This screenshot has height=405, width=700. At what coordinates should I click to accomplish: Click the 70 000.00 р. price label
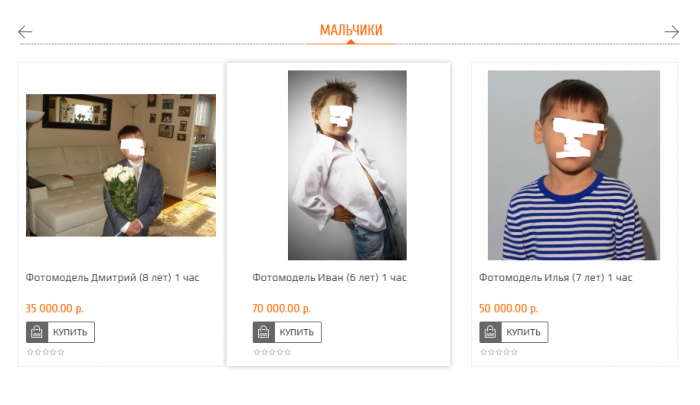tap(281, 309)
